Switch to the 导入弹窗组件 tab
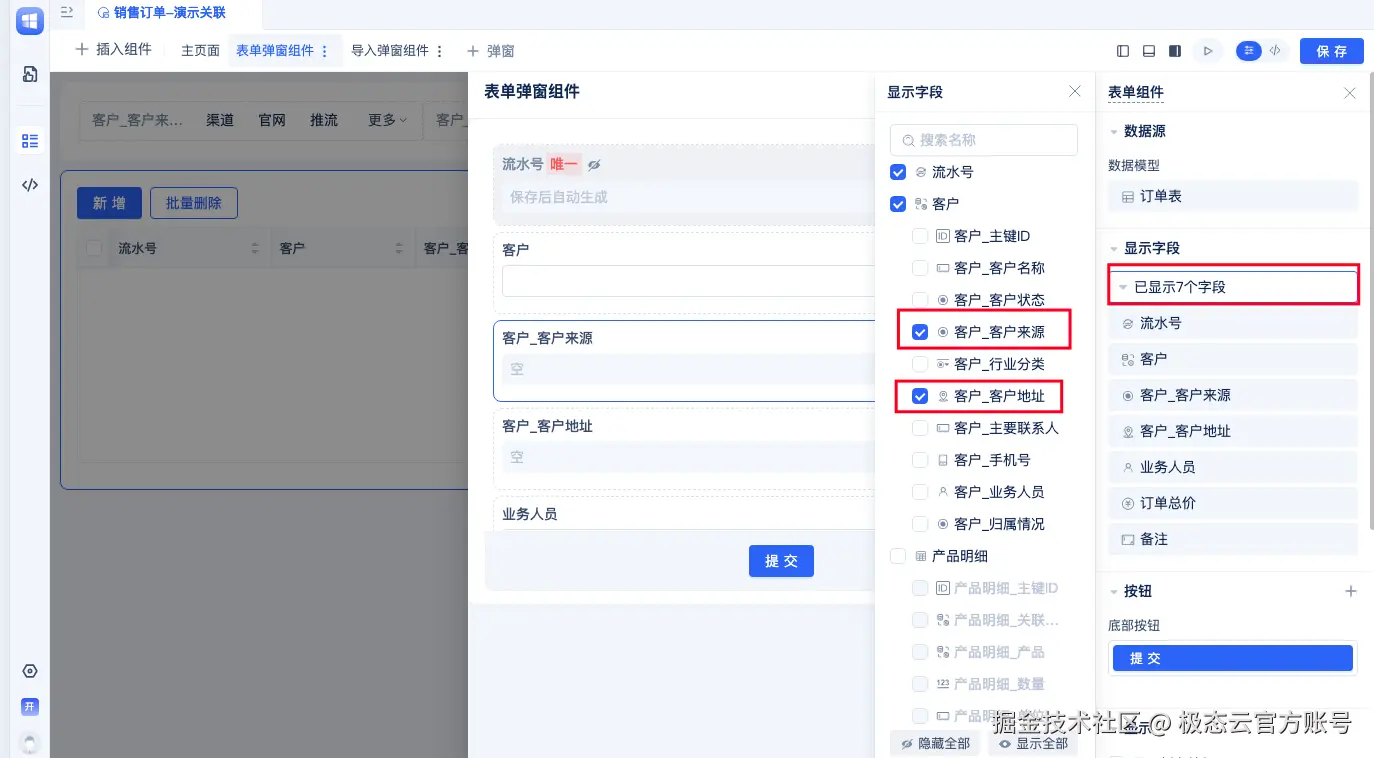Screen dimensions: 1374x758 pos(390,51)
